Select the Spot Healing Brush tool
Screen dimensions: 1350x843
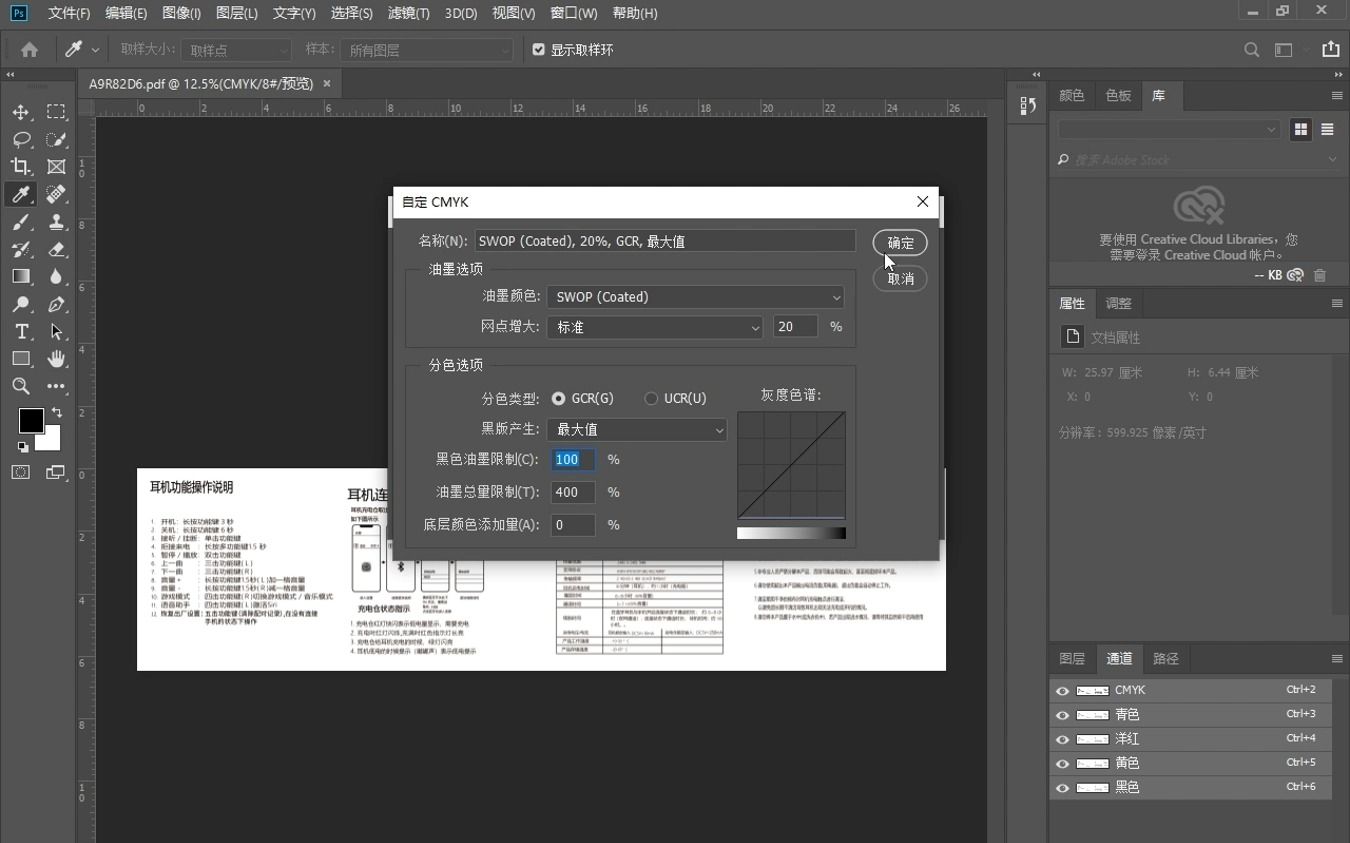point(56,194)
